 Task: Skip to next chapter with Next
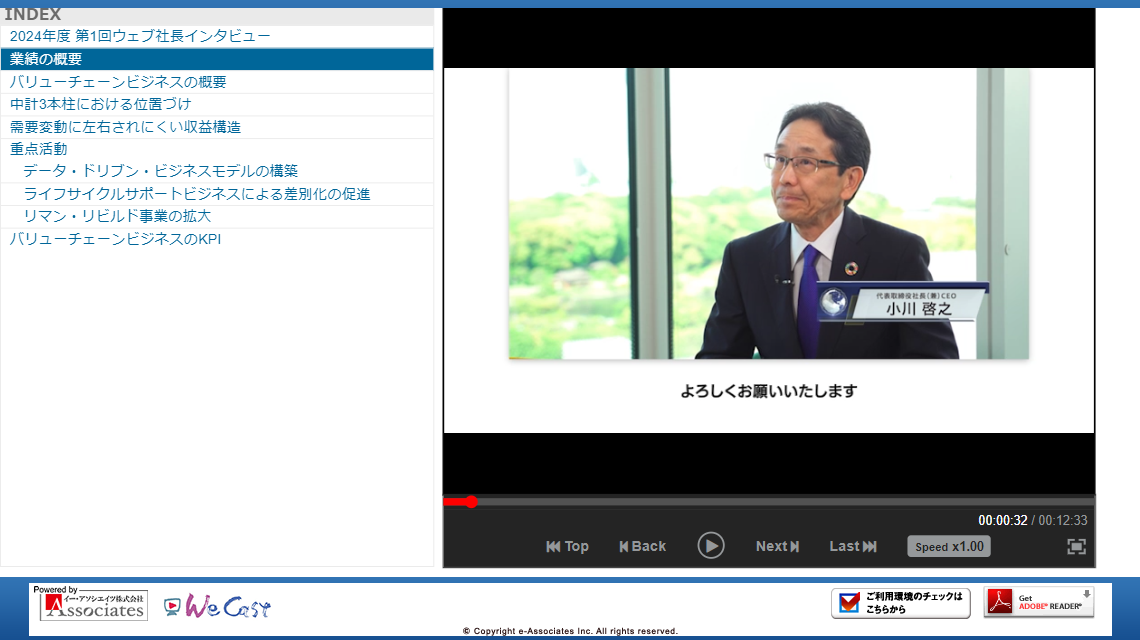pos(777,546)
